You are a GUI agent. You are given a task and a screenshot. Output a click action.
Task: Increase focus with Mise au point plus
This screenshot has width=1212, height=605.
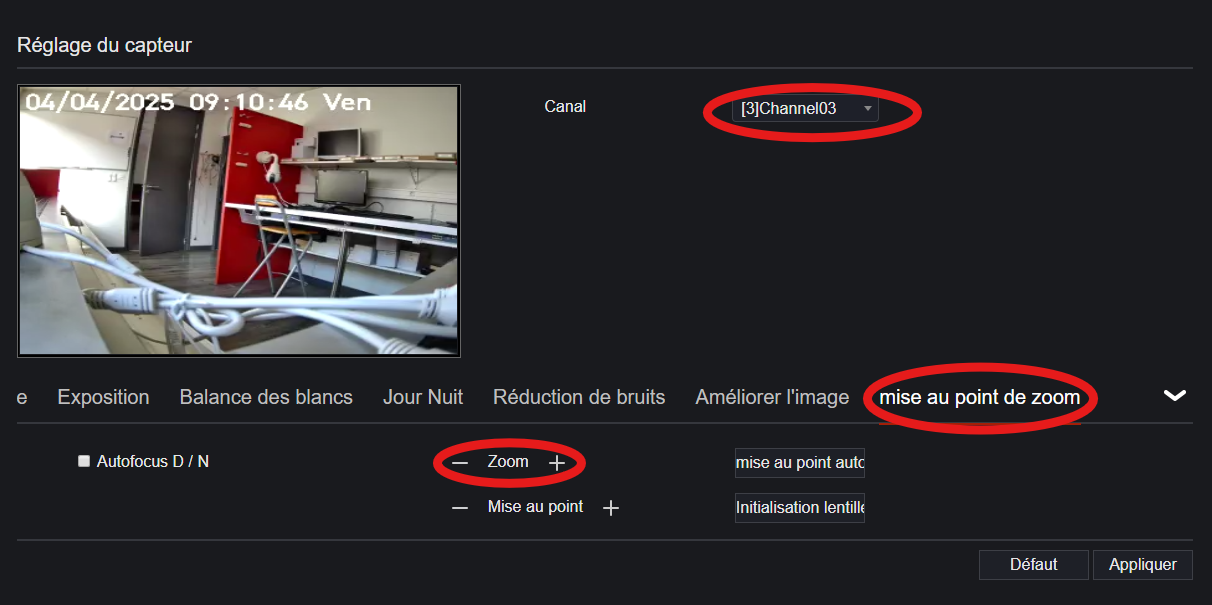(x=611, y=508)
